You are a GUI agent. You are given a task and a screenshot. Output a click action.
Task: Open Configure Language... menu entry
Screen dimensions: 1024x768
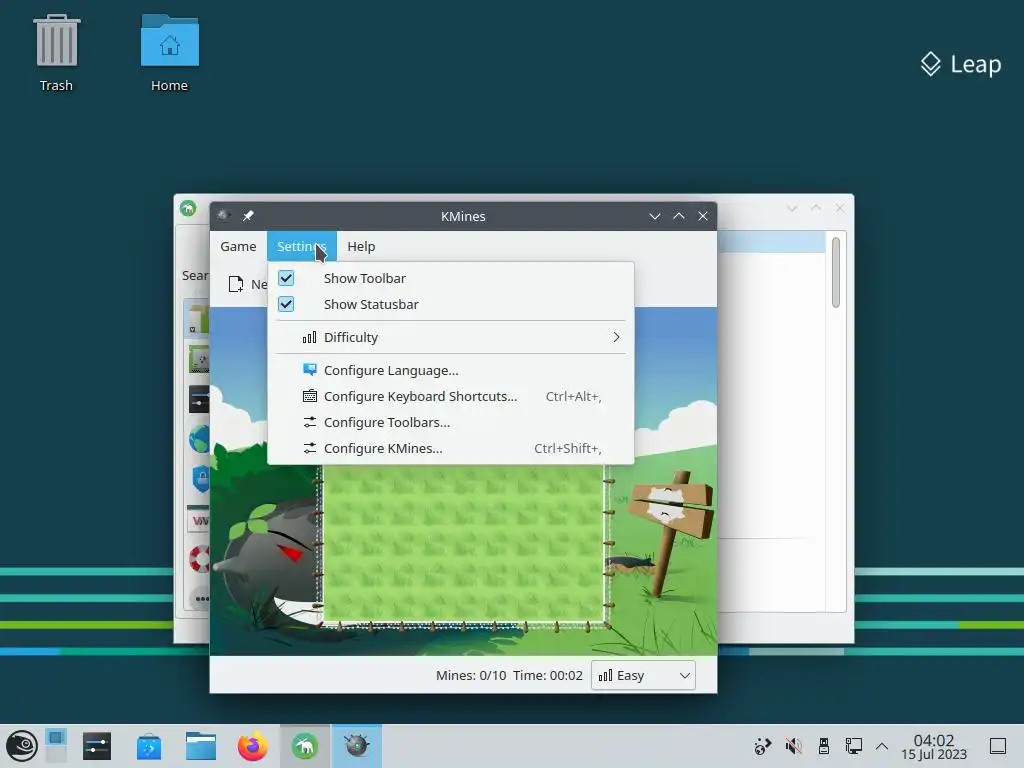451,370
